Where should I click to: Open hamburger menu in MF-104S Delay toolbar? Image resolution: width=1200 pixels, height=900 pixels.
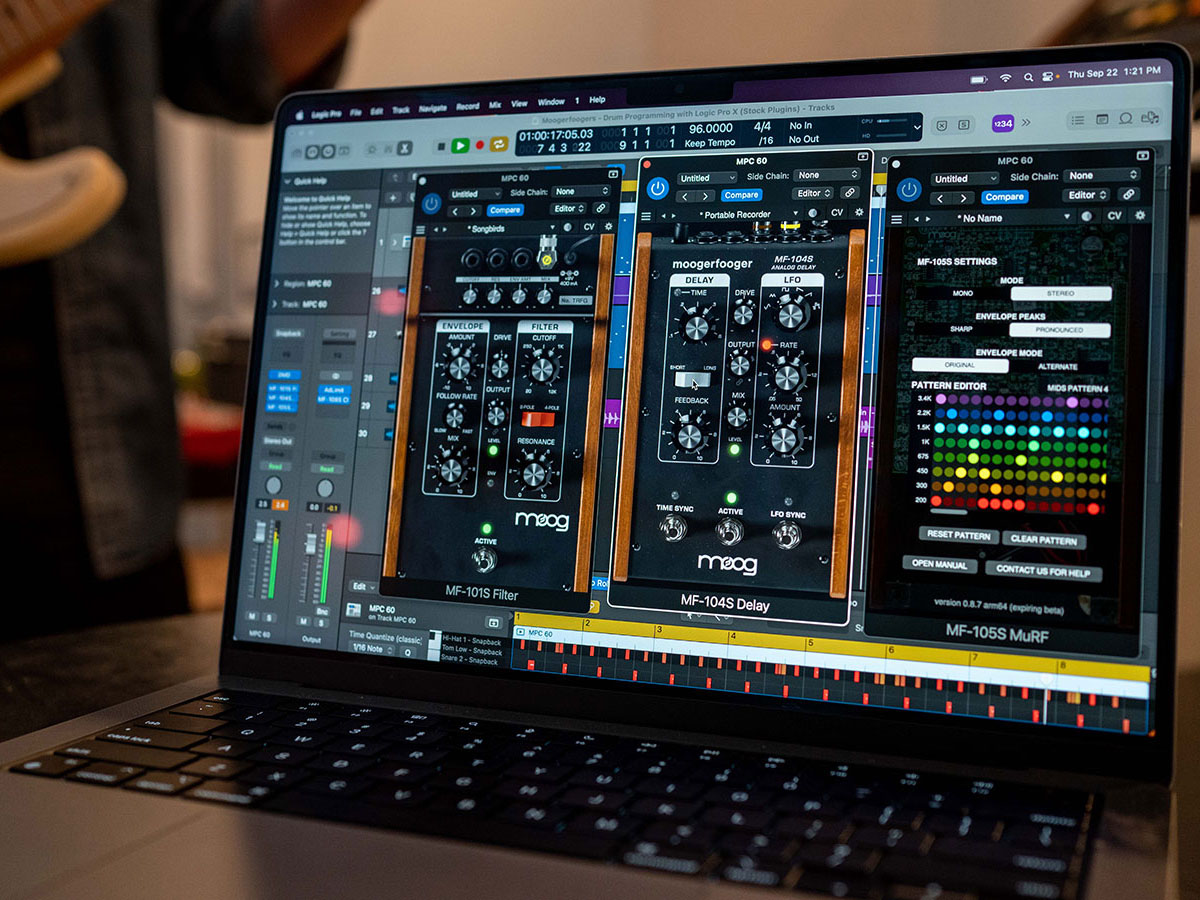pyautogui.click(x=645, y=214)
